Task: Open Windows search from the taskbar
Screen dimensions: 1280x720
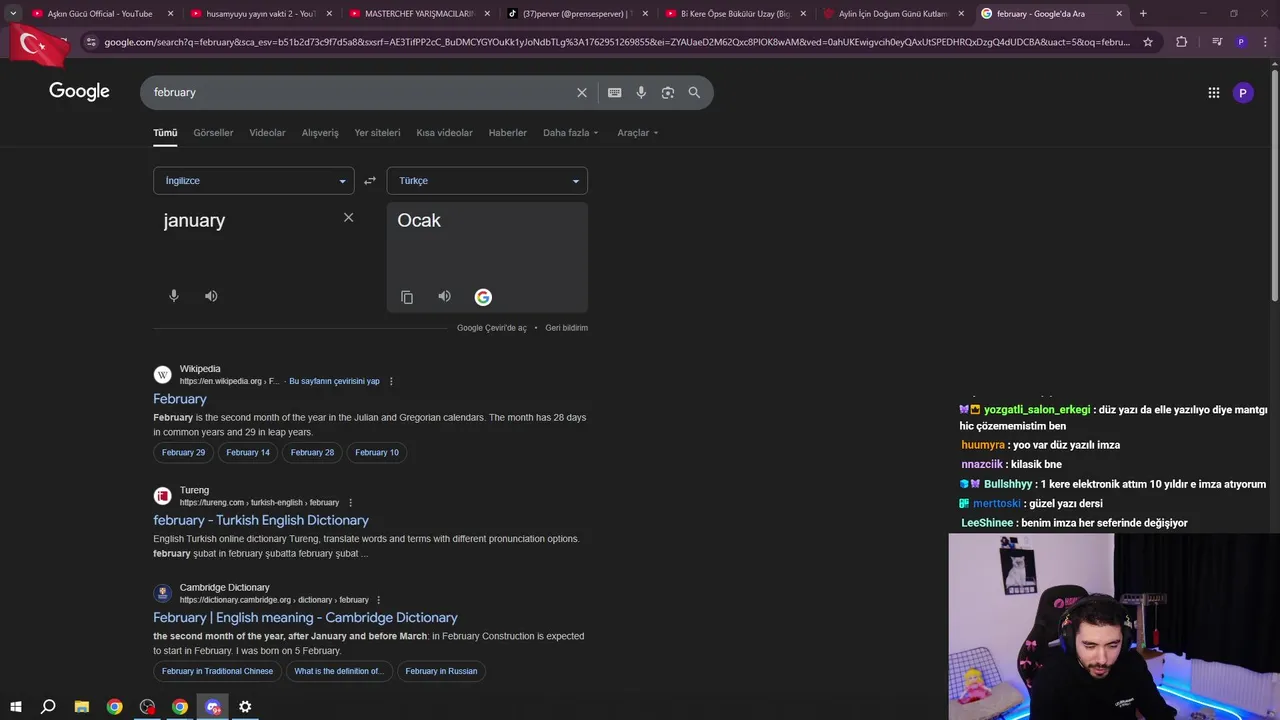Action: click(x=48, y=707)
